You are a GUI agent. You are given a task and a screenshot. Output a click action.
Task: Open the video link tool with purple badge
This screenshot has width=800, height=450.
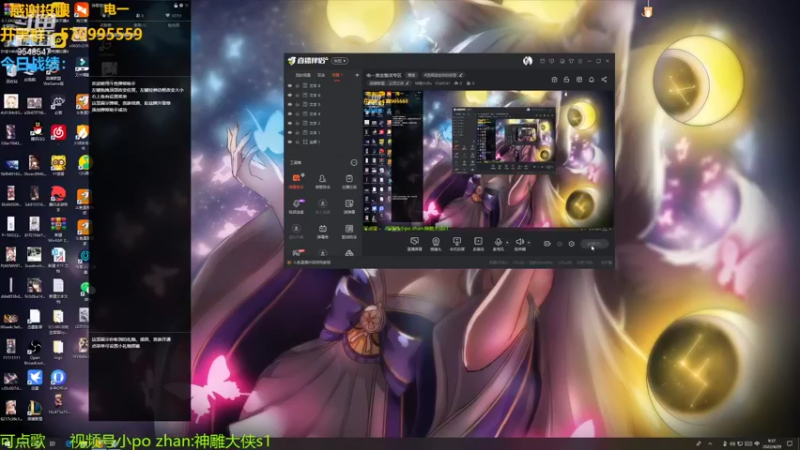point(296,206)
